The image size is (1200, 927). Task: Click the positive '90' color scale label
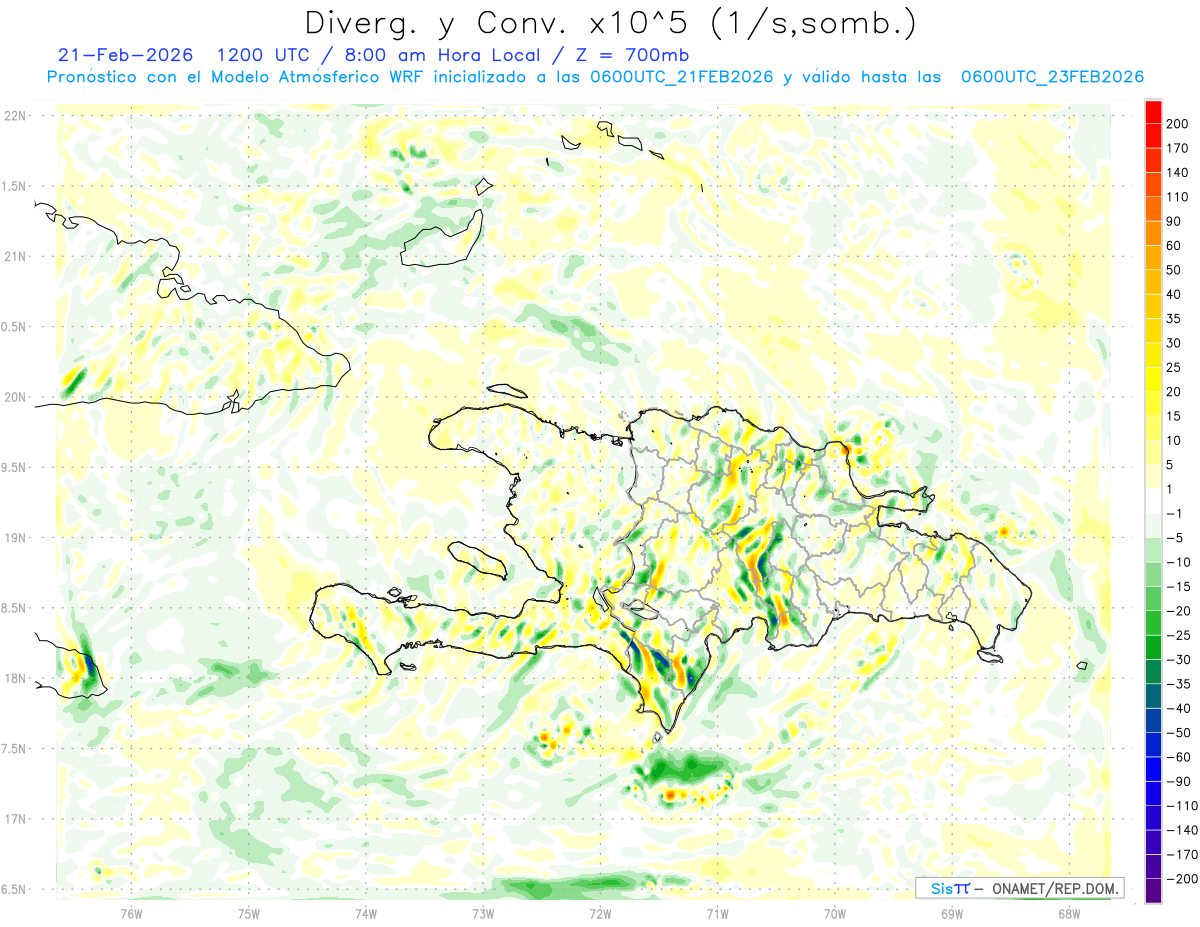[1173, 221]
